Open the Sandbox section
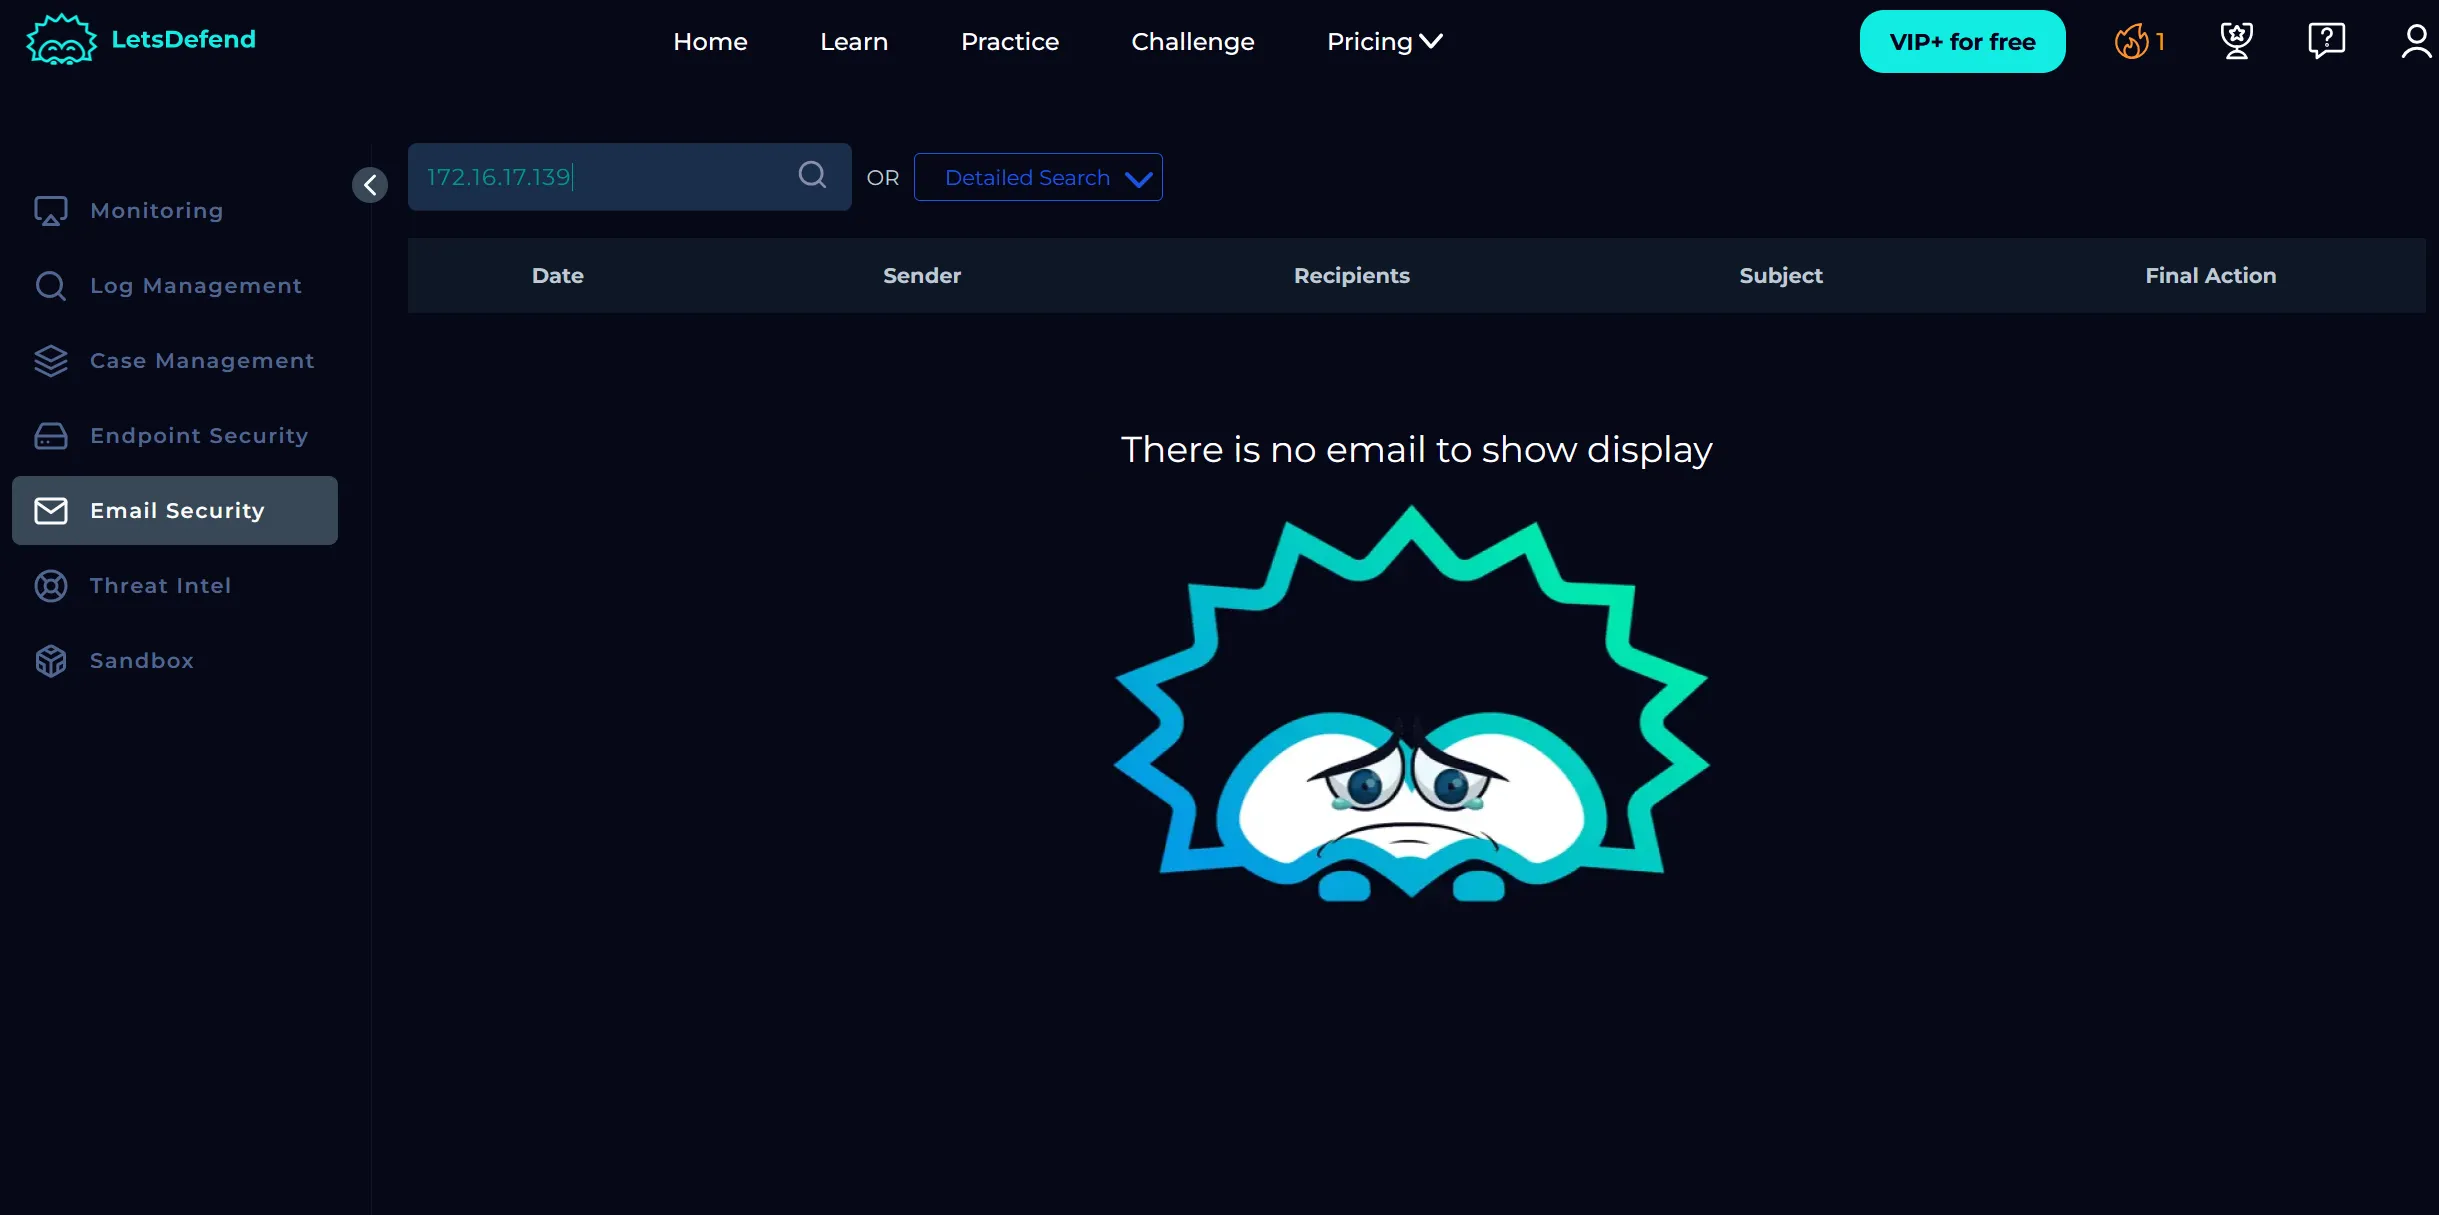The width and height of the screenshot is (2439, 1215). [x=142, y=661]
